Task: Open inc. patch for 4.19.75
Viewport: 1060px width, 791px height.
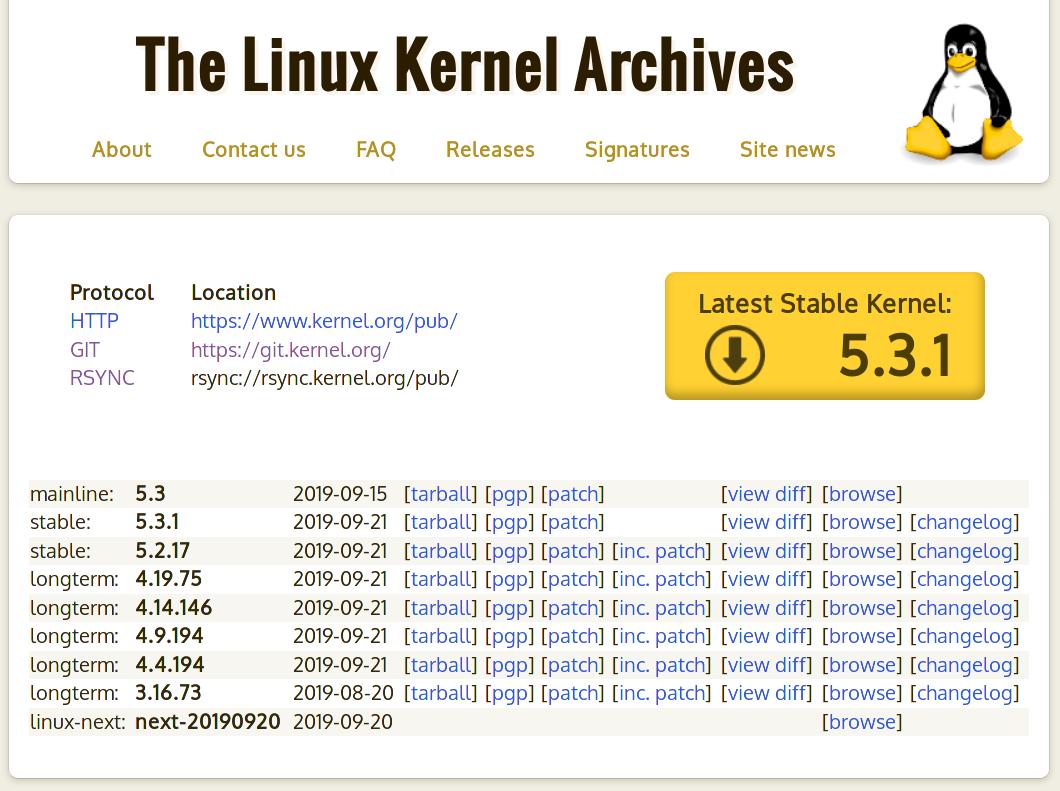Action: [662, 579]
